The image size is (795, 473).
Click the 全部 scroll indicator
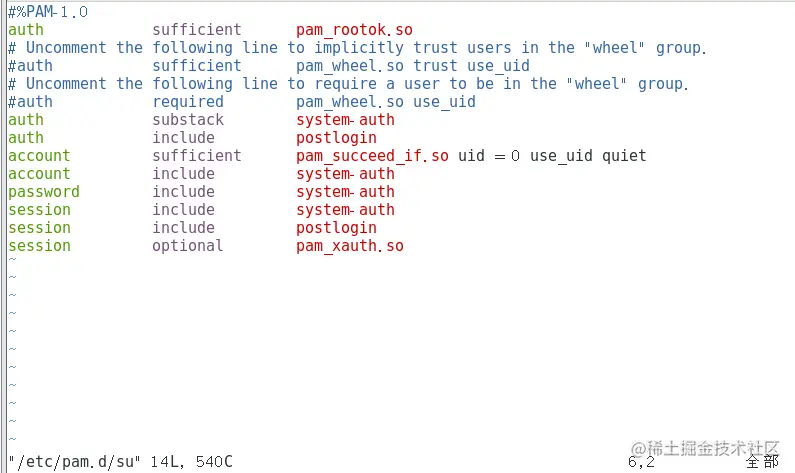pos(762,462)
